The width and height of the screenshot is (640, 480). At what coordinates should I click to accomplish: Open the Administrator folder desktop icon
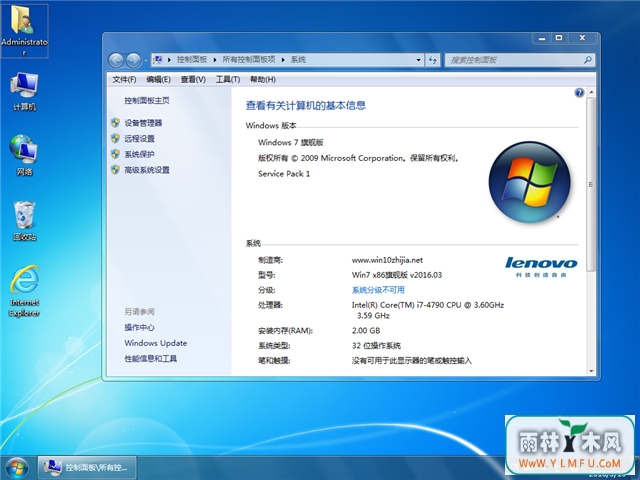click(24, 31)
